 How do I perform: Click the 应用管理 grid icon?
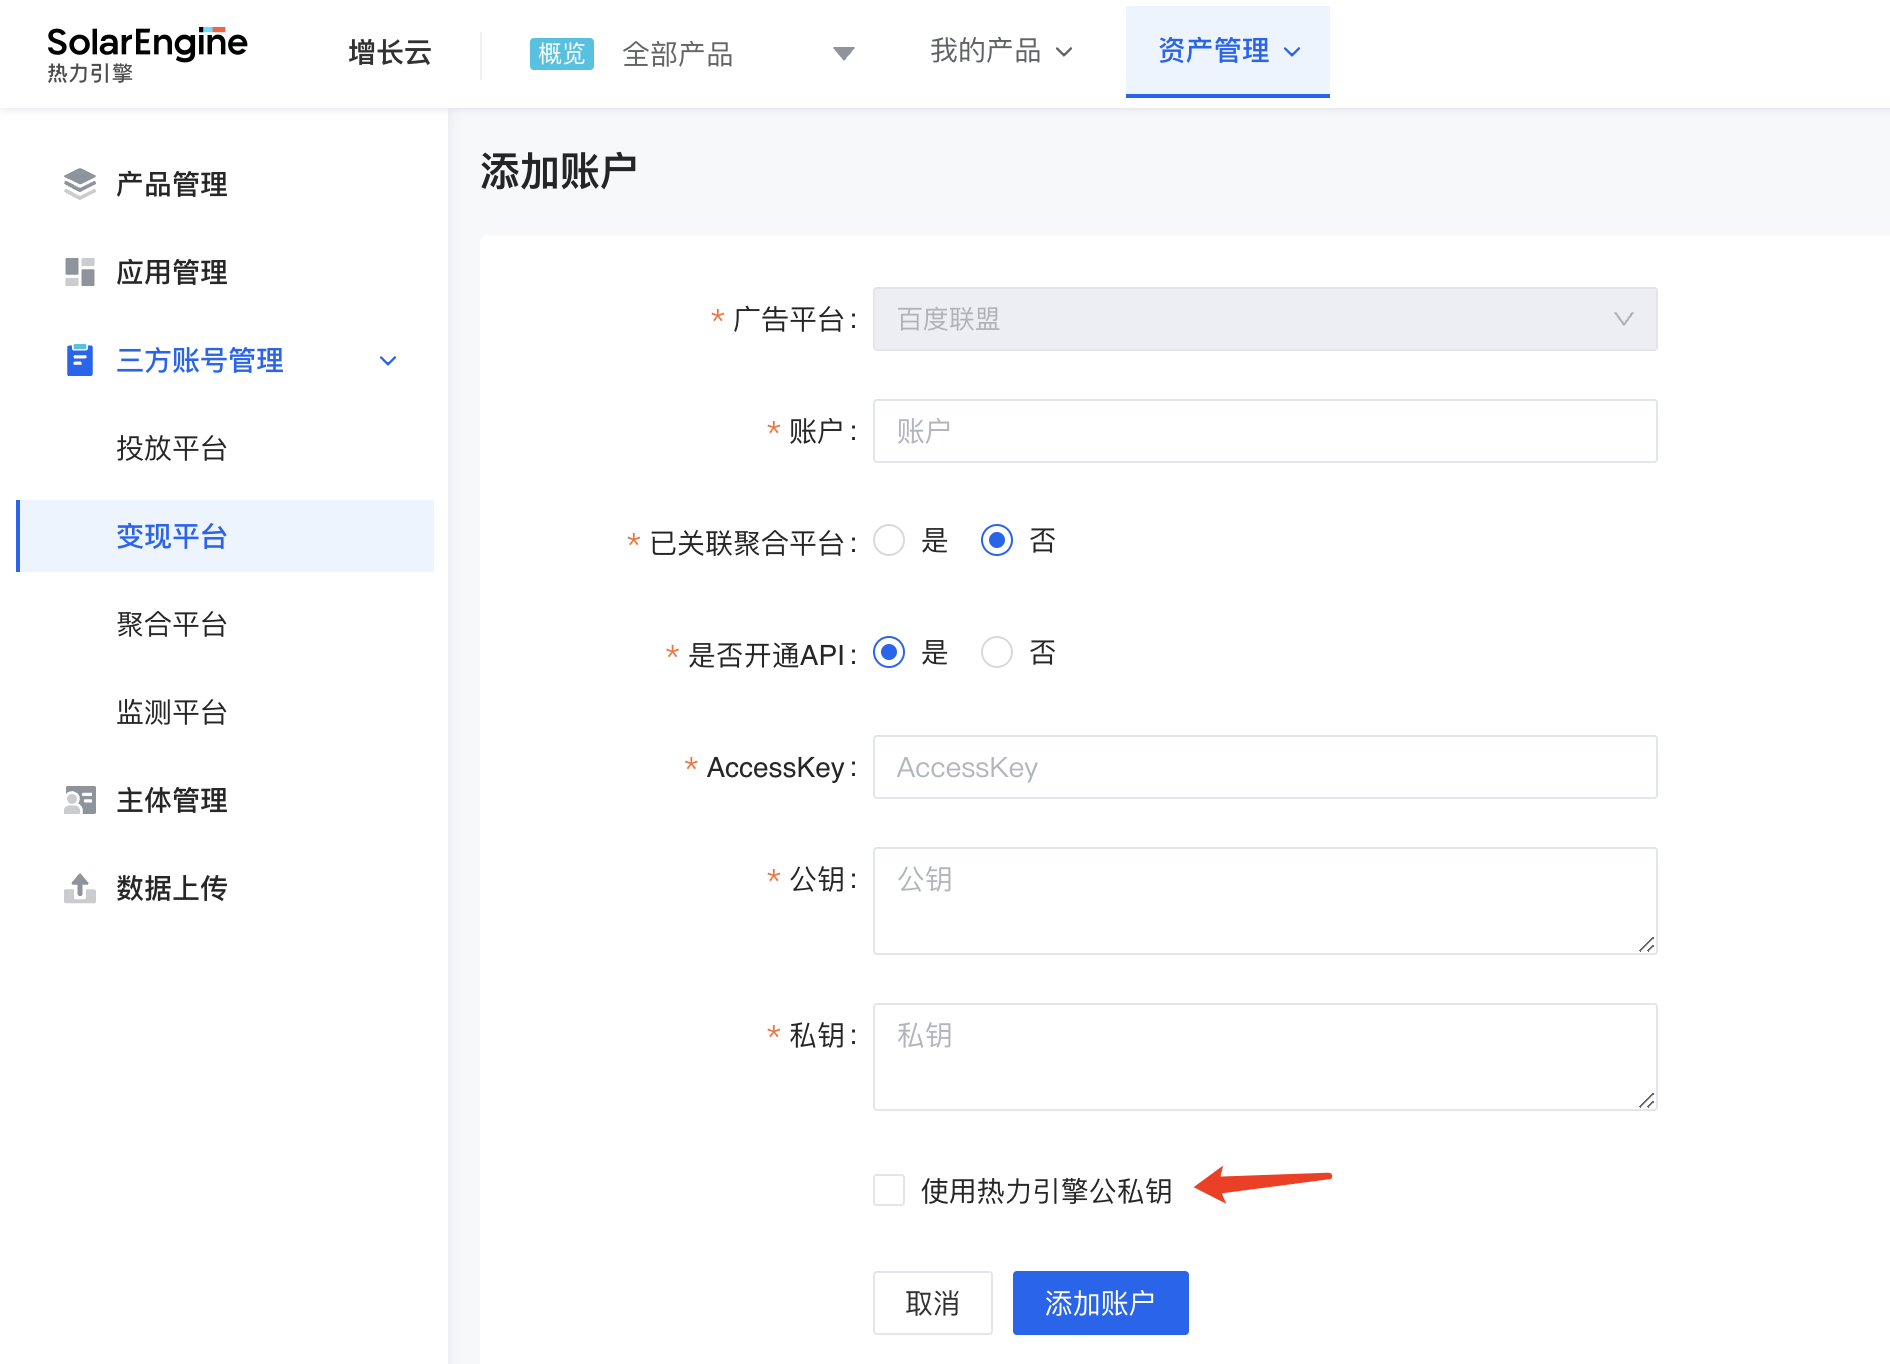80,272
